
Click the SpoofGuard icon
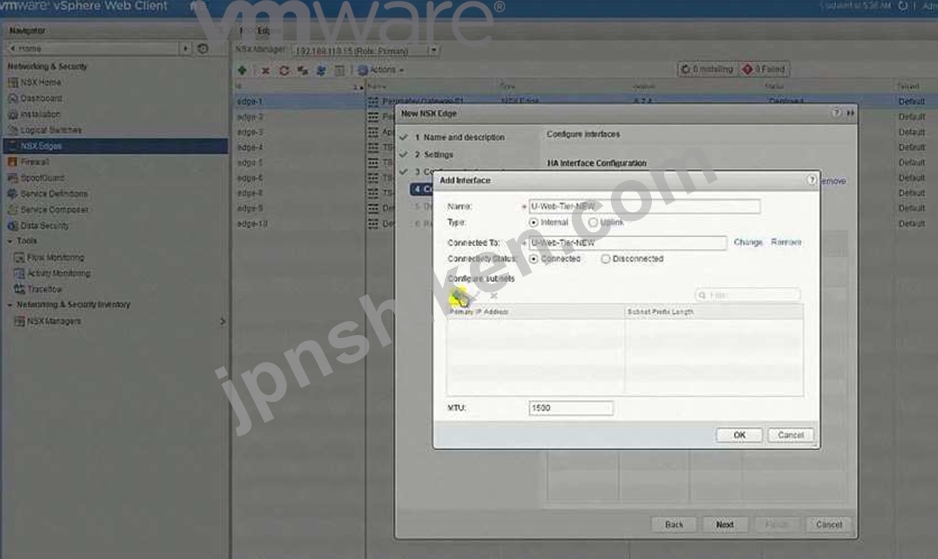point(13,178)
